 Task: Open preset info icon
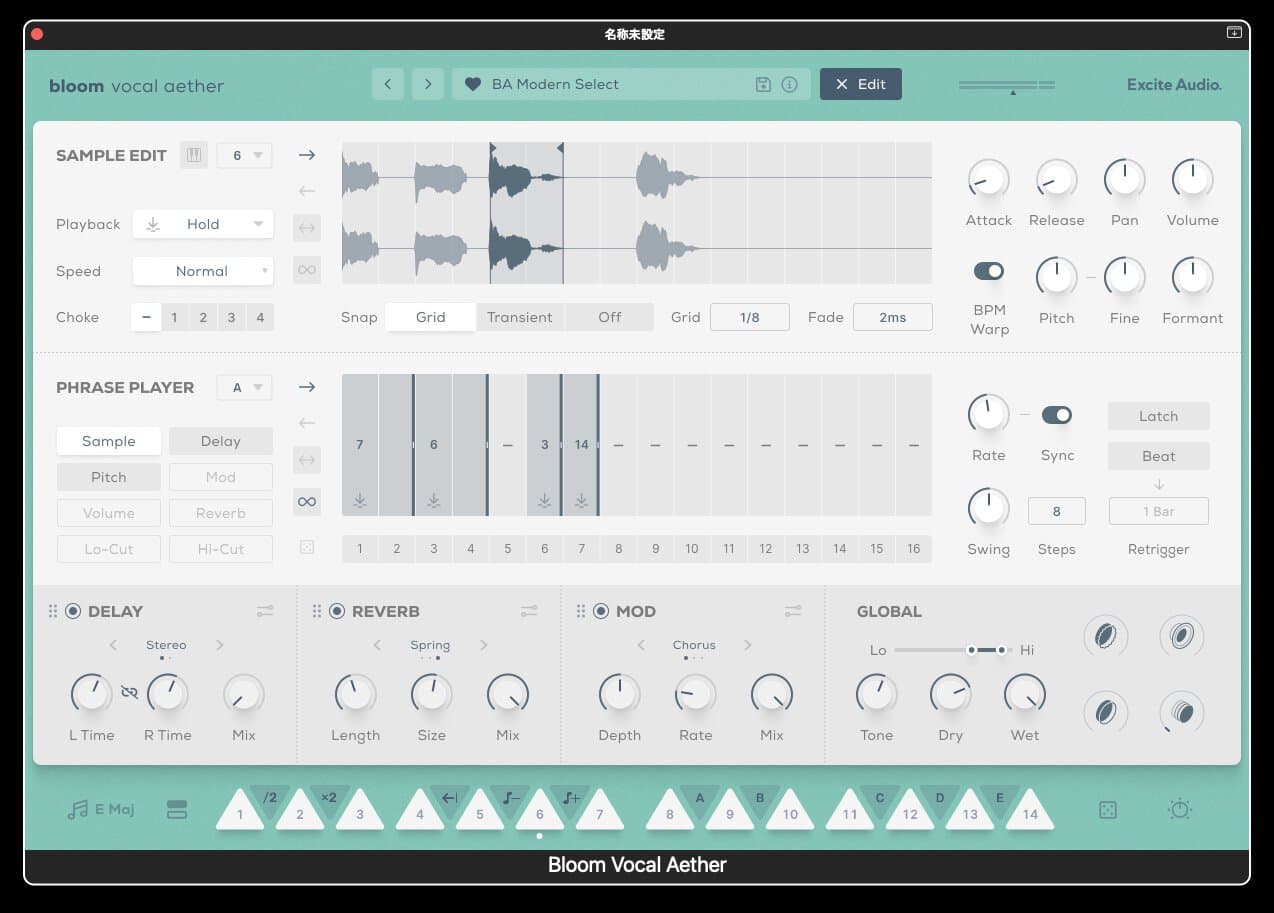coord(790,84)
